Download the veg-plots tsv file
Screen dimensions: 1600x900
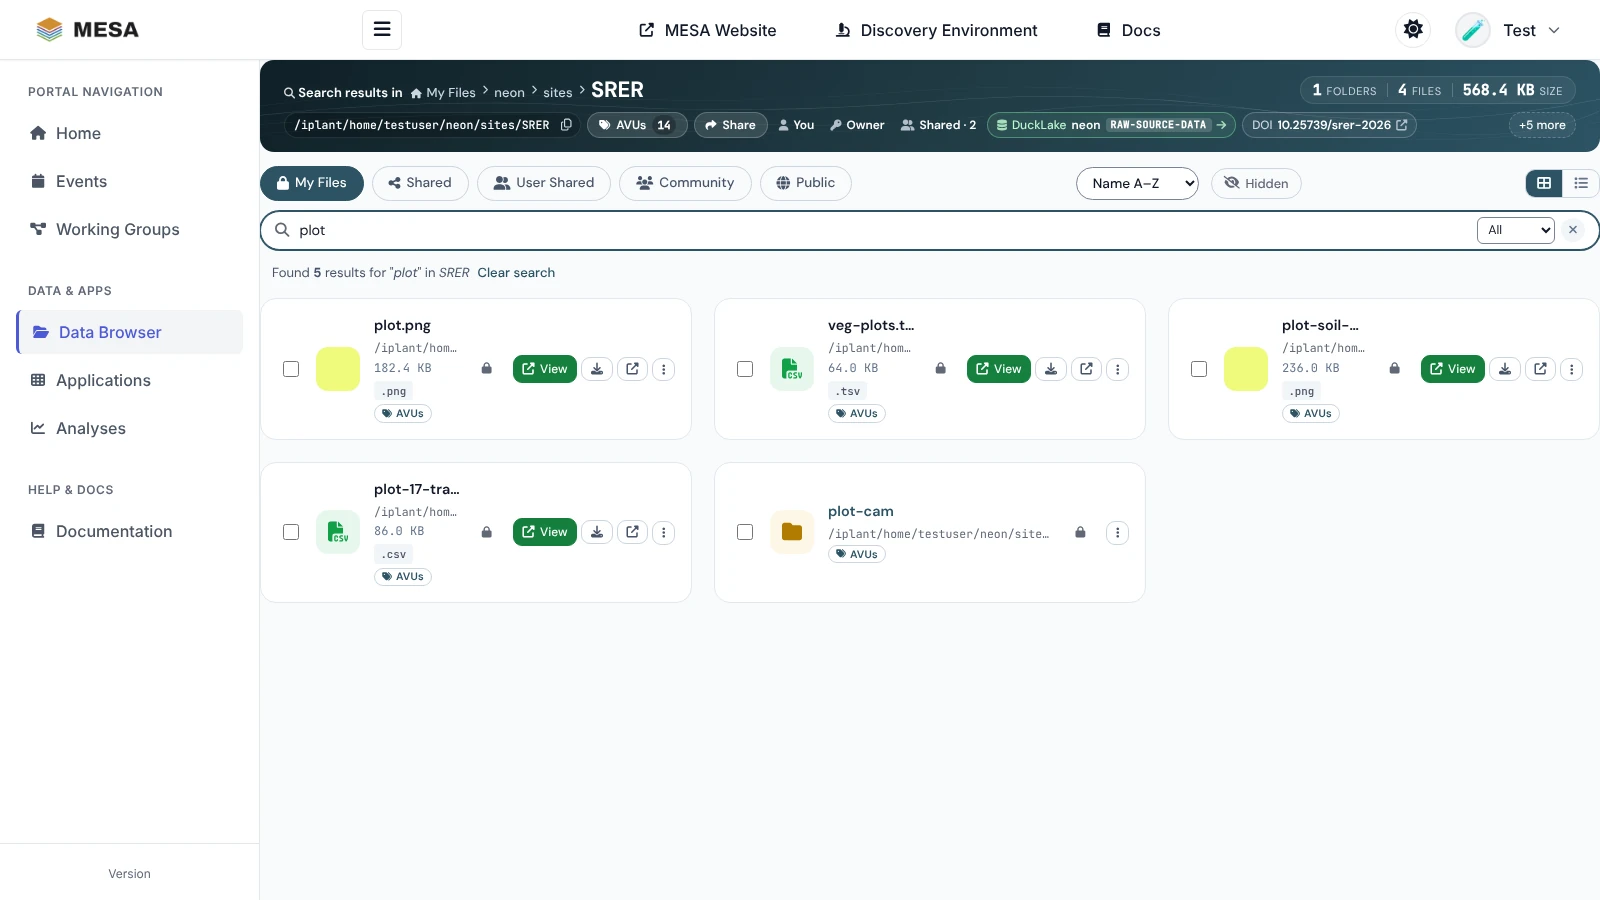point(1051,369)
